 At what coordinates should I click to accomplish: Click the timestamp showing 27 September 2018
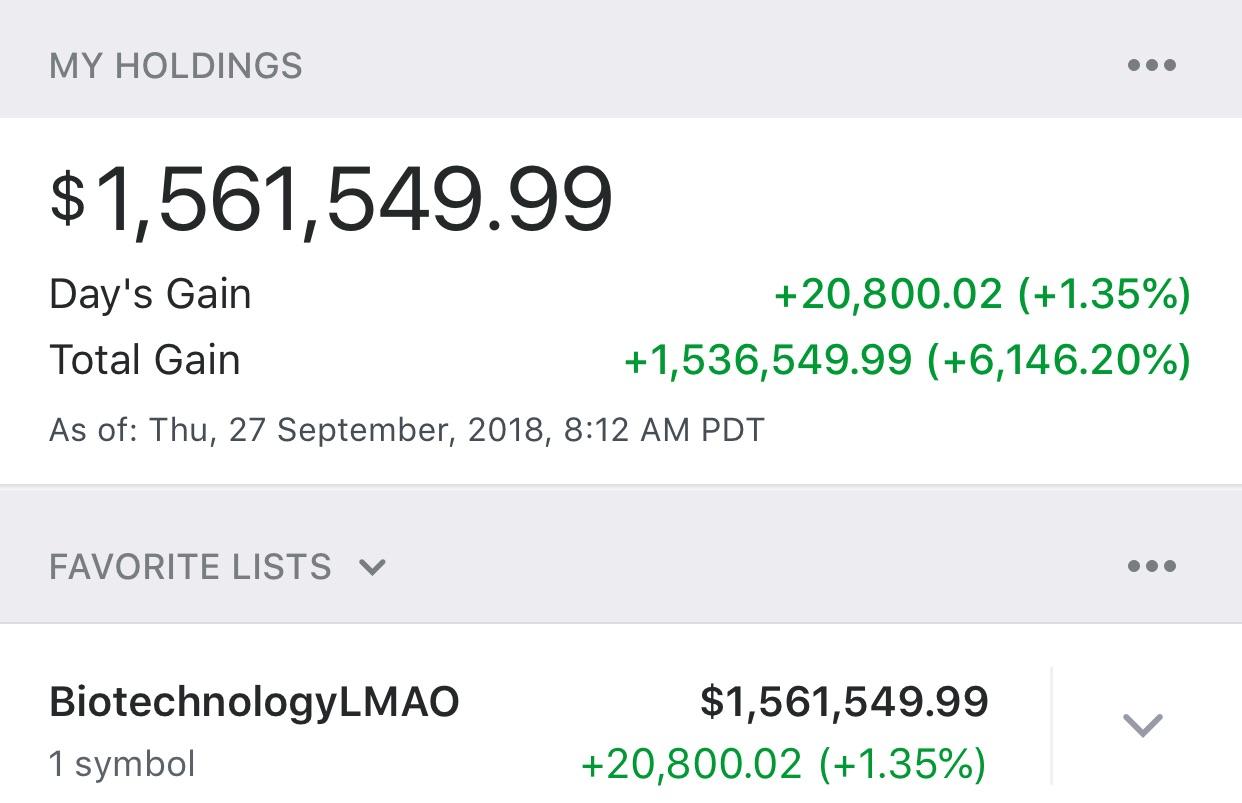click(406, 429)
